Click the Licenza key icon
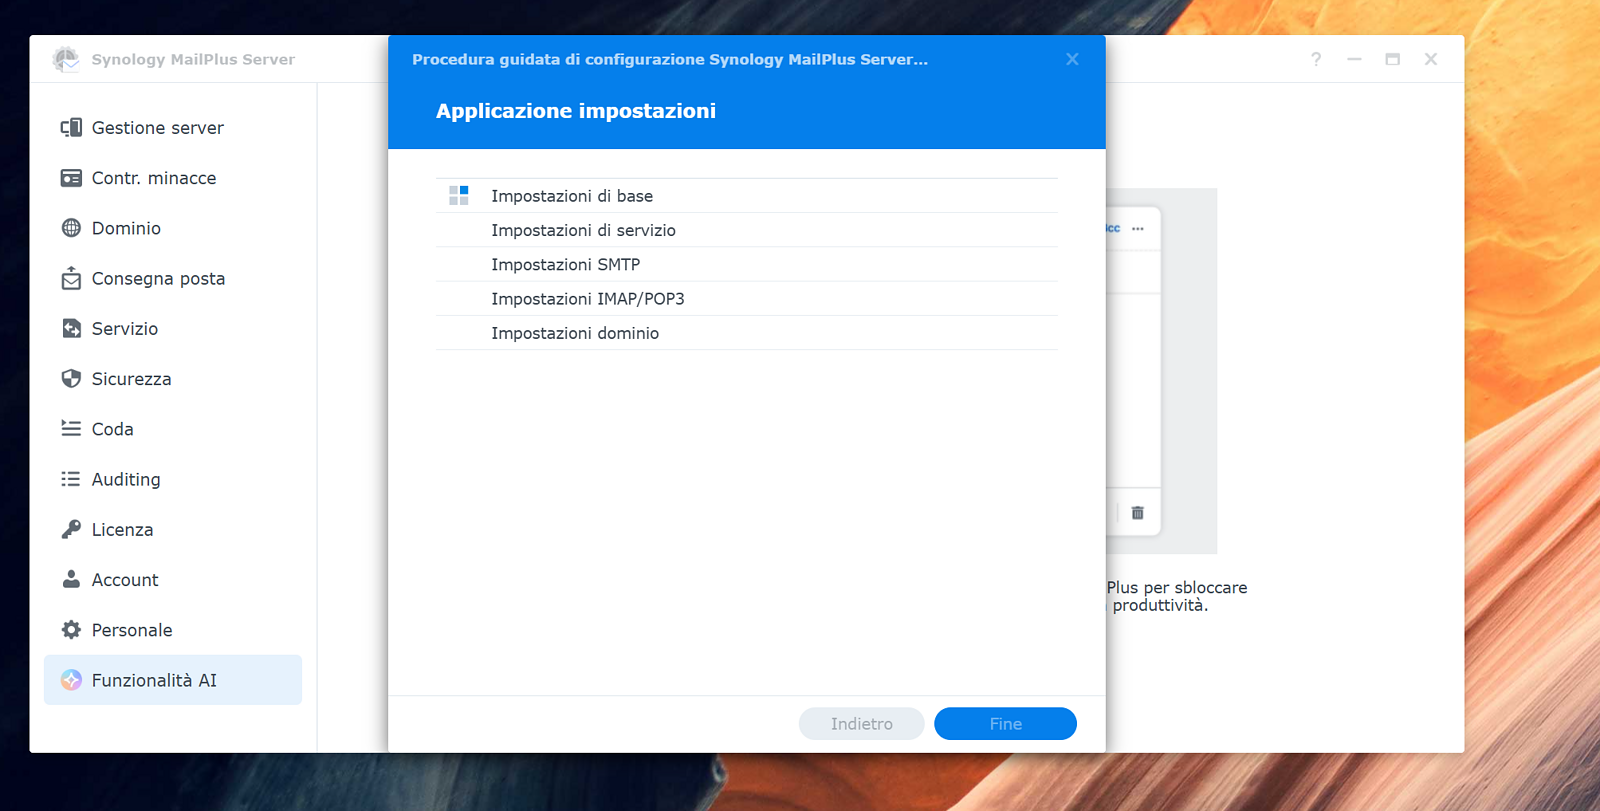The image size is (1600, 811). (71, 529)
